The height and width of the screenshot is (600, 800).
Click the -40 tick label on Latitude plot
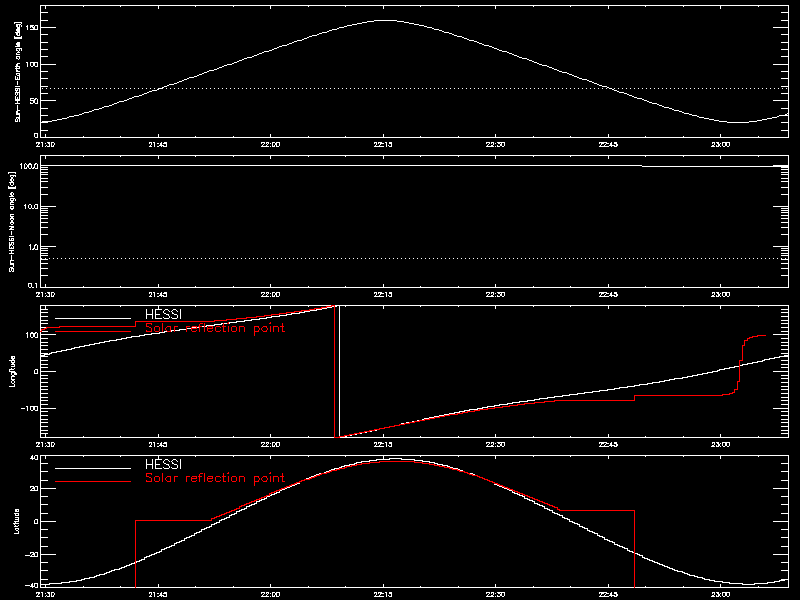[32, 585]
